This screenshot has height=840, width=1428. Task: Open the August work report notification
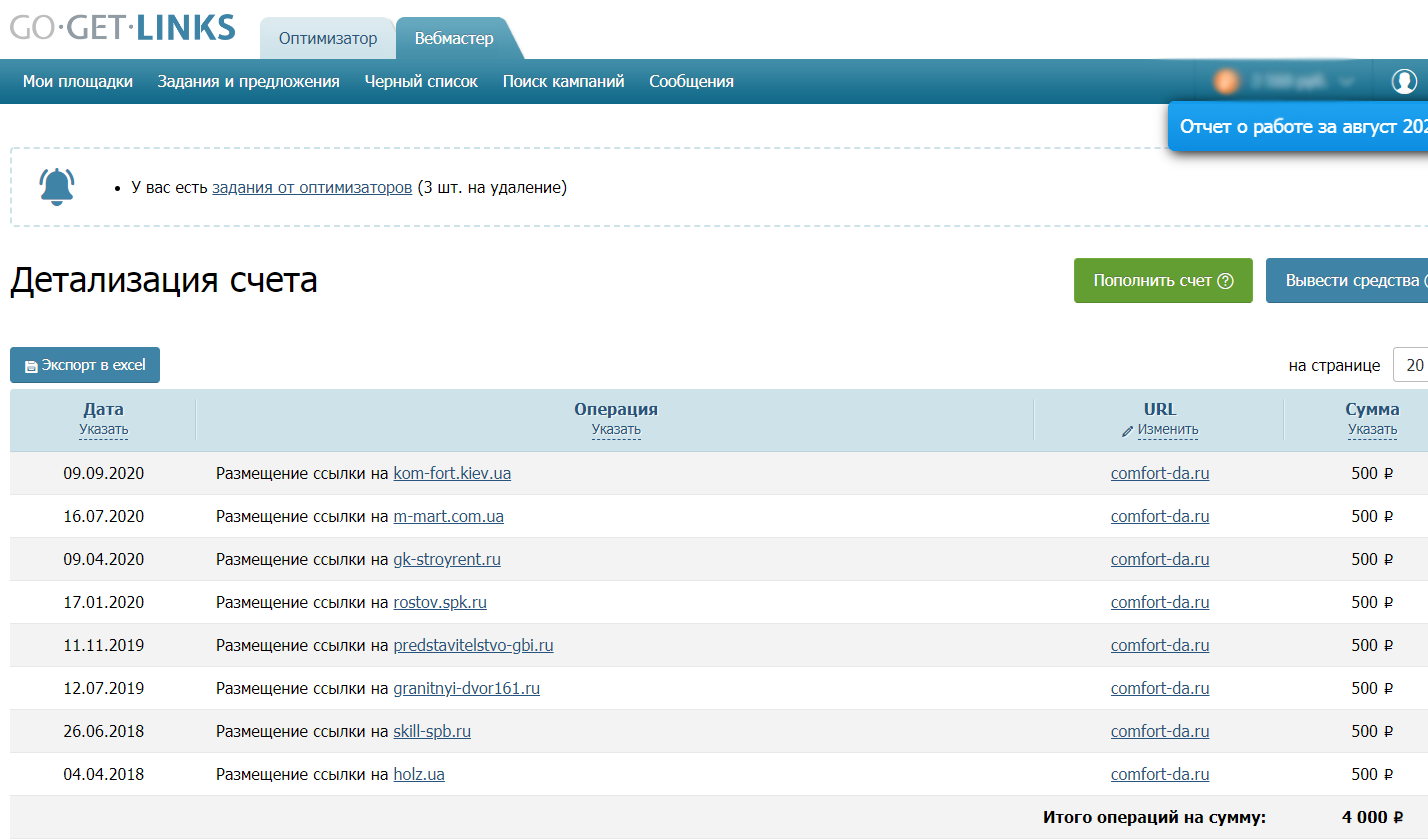click(x=1298, y=127)
